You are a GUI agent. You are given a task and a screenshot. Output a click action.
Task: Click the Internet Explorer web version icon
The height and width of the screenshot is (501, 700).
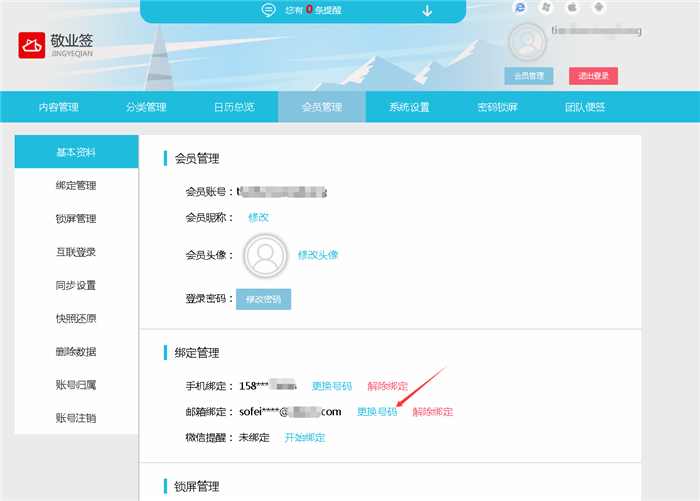(520, 8)
